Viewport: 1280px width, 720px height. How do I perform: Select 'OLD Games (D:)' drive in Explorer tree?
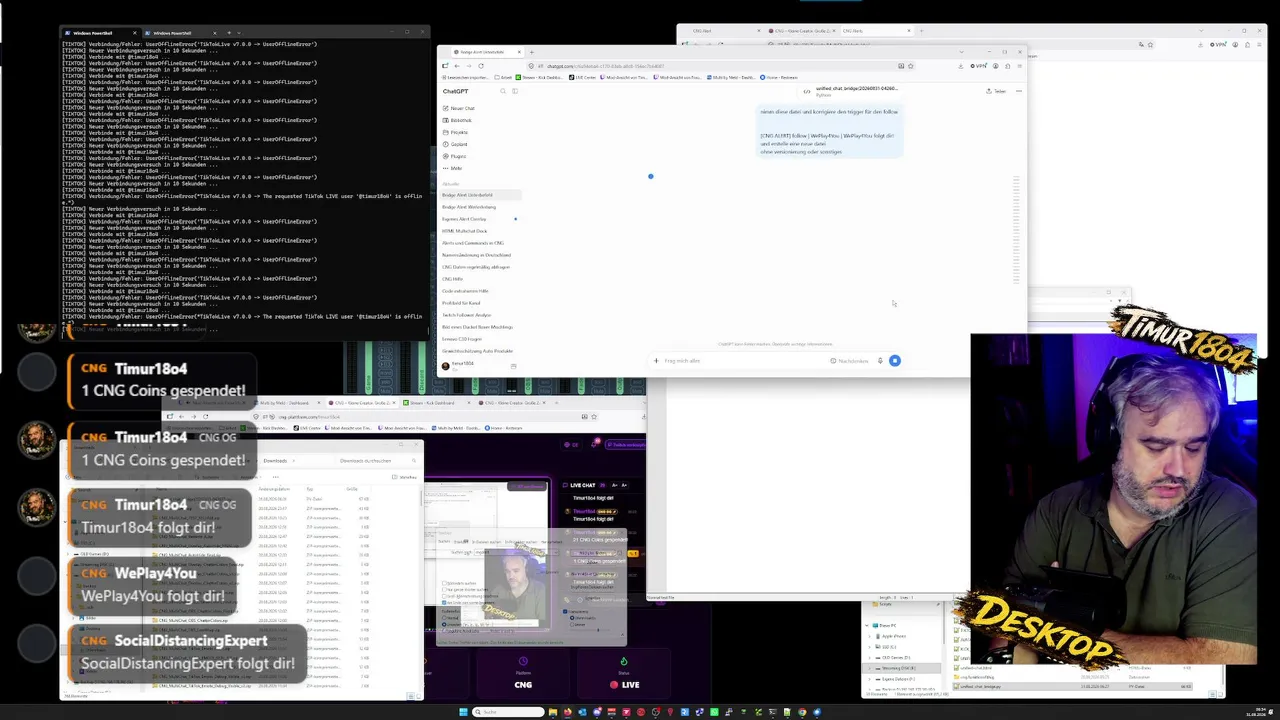pyautogui.click(x=896, y=658)
